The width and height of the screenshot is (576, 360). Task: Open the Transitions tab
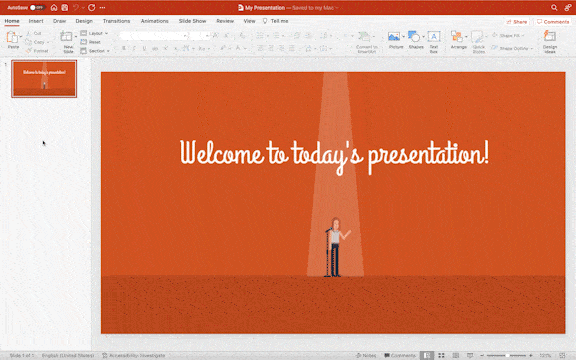pyautogui.click(x=116, y=21)
